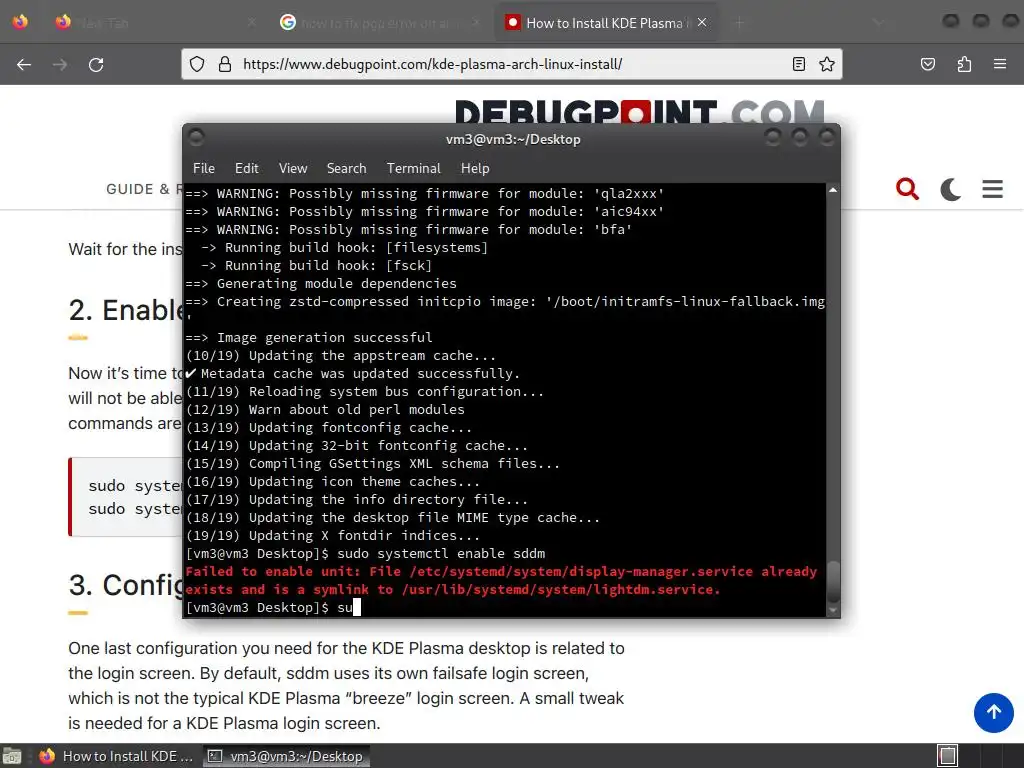
Task: Open a new browser tab with plus
Action: click(x=739, y=23)
